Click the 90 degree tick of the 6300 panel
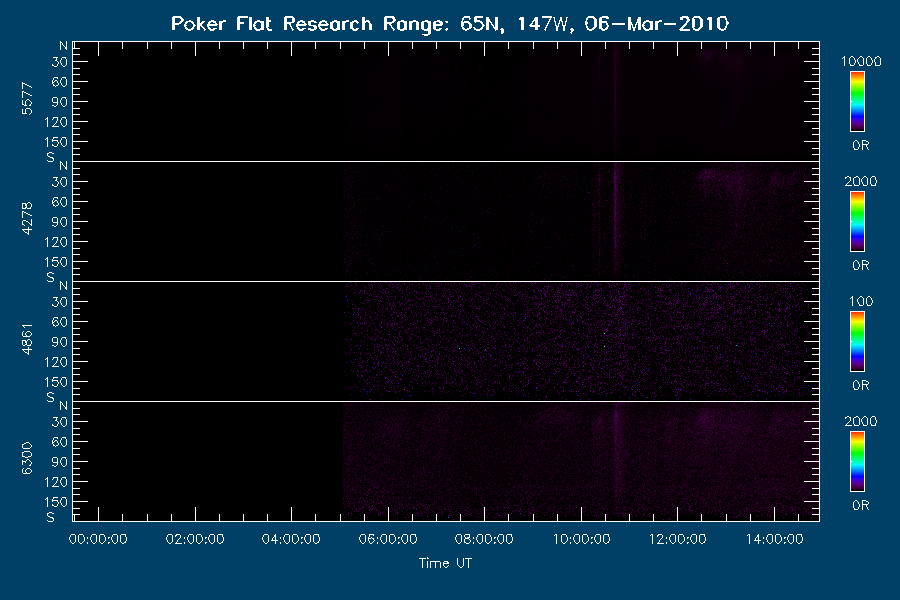The image size is (900, 600). coord(60,462)
